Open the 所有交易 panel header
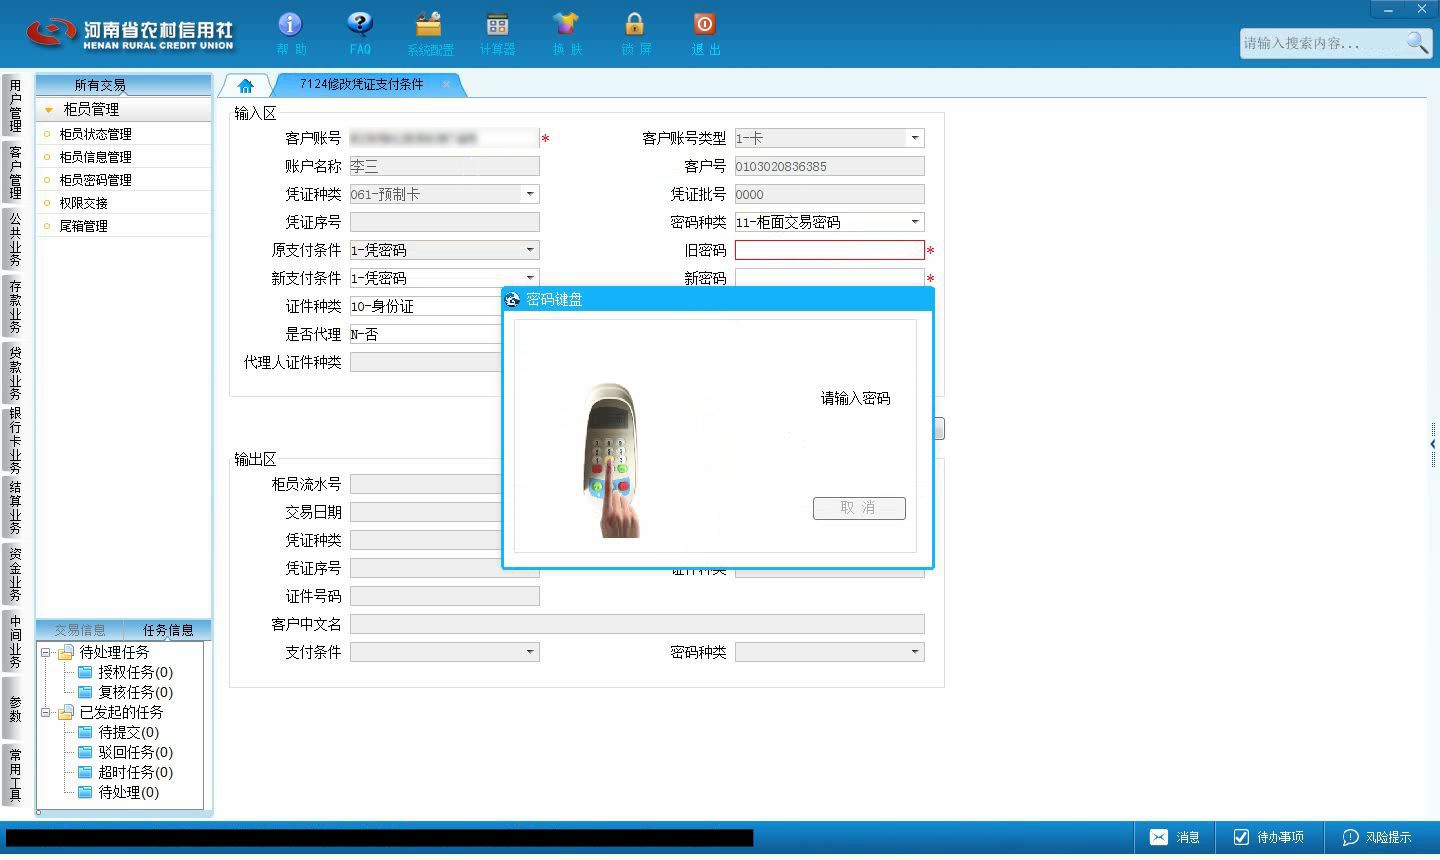The image size is (1440, 860). coord(100,85)
